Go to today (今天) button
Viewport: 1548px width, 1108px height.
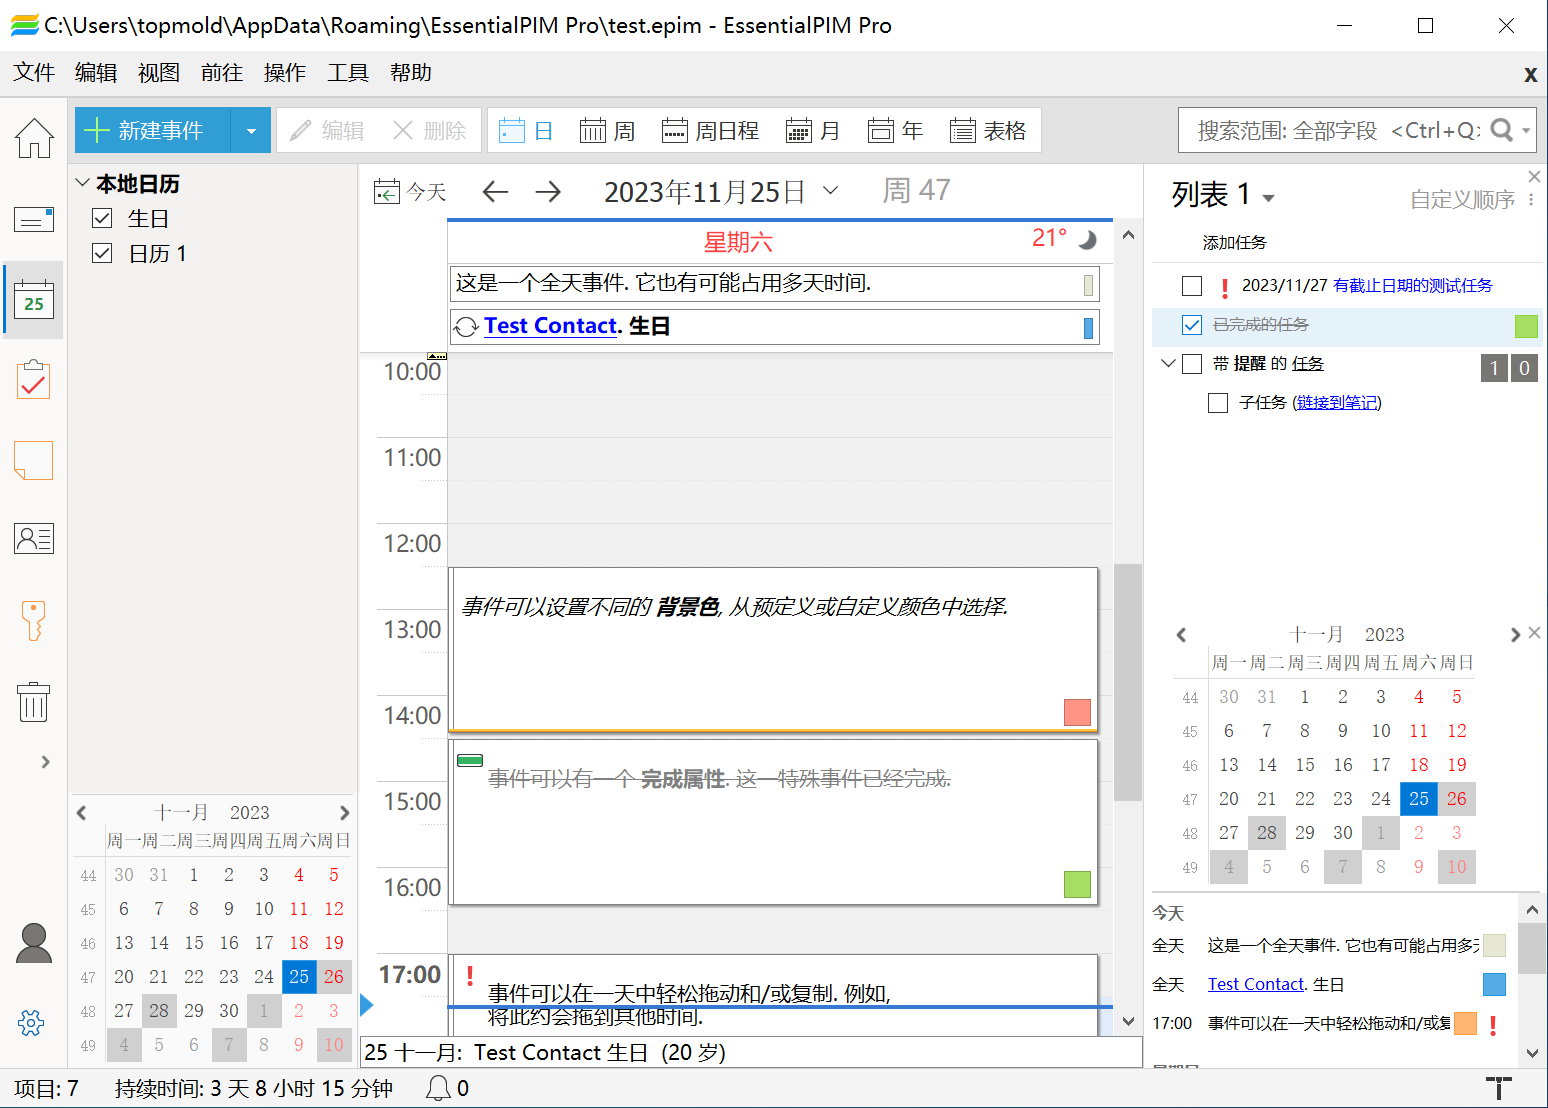pos(410,191)
